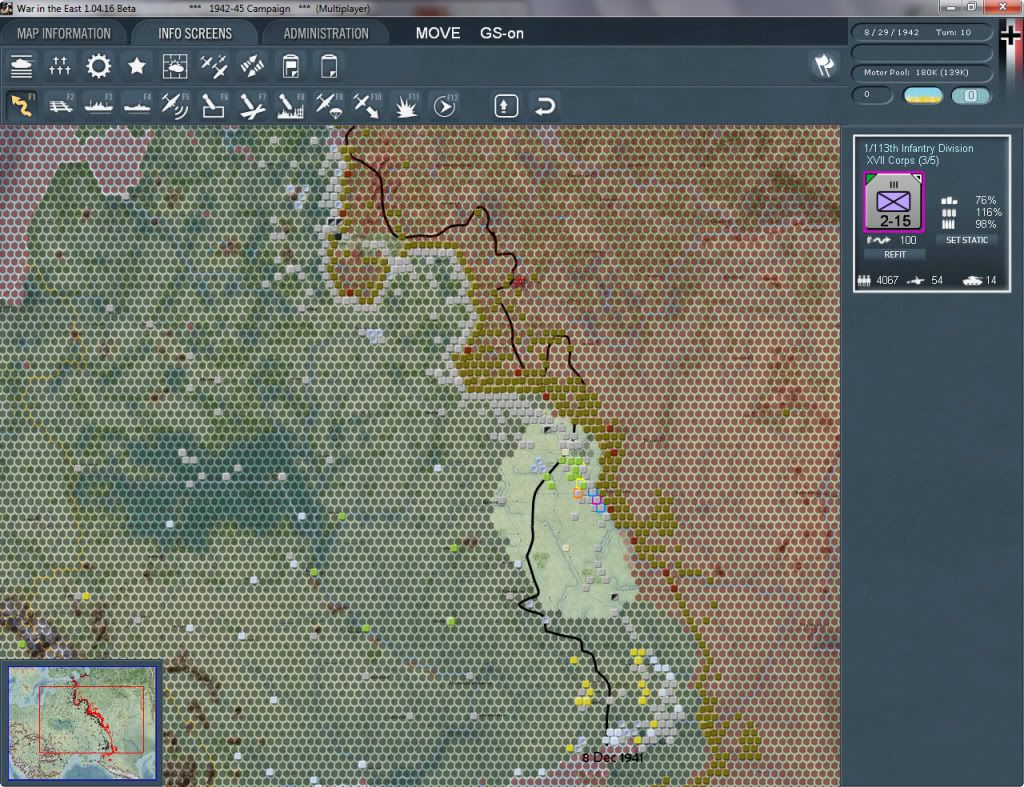Open the weather map grid icon
Viewport: 1024px width, 787px height.
[x=175, y=66]
